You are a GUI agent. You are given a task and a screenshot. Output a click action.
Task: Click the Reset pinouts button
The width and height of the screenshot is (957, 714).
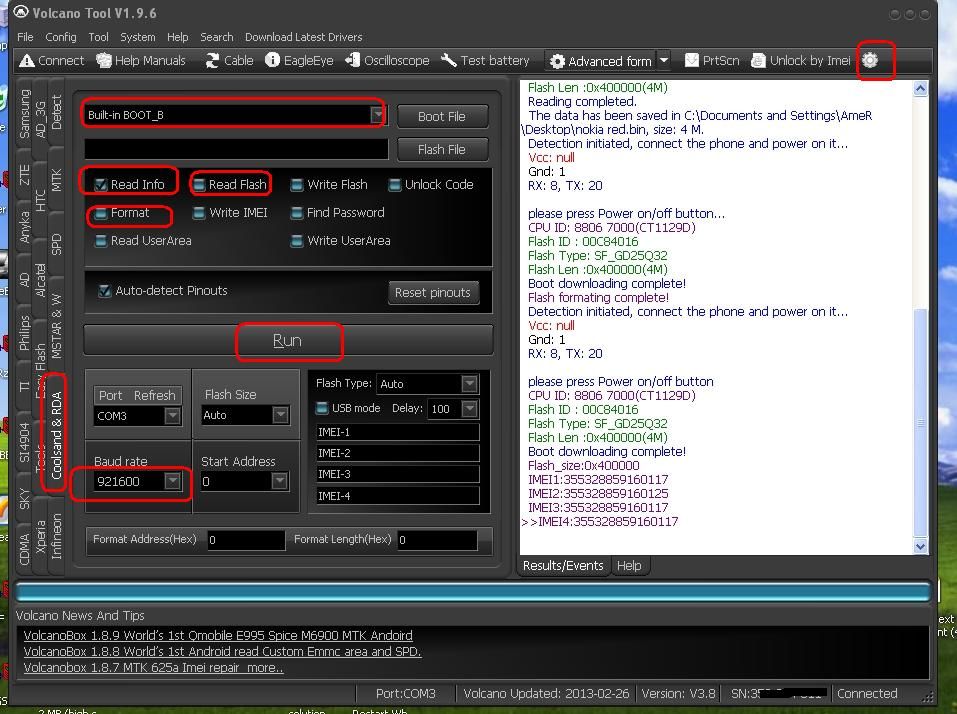[433, 292]
